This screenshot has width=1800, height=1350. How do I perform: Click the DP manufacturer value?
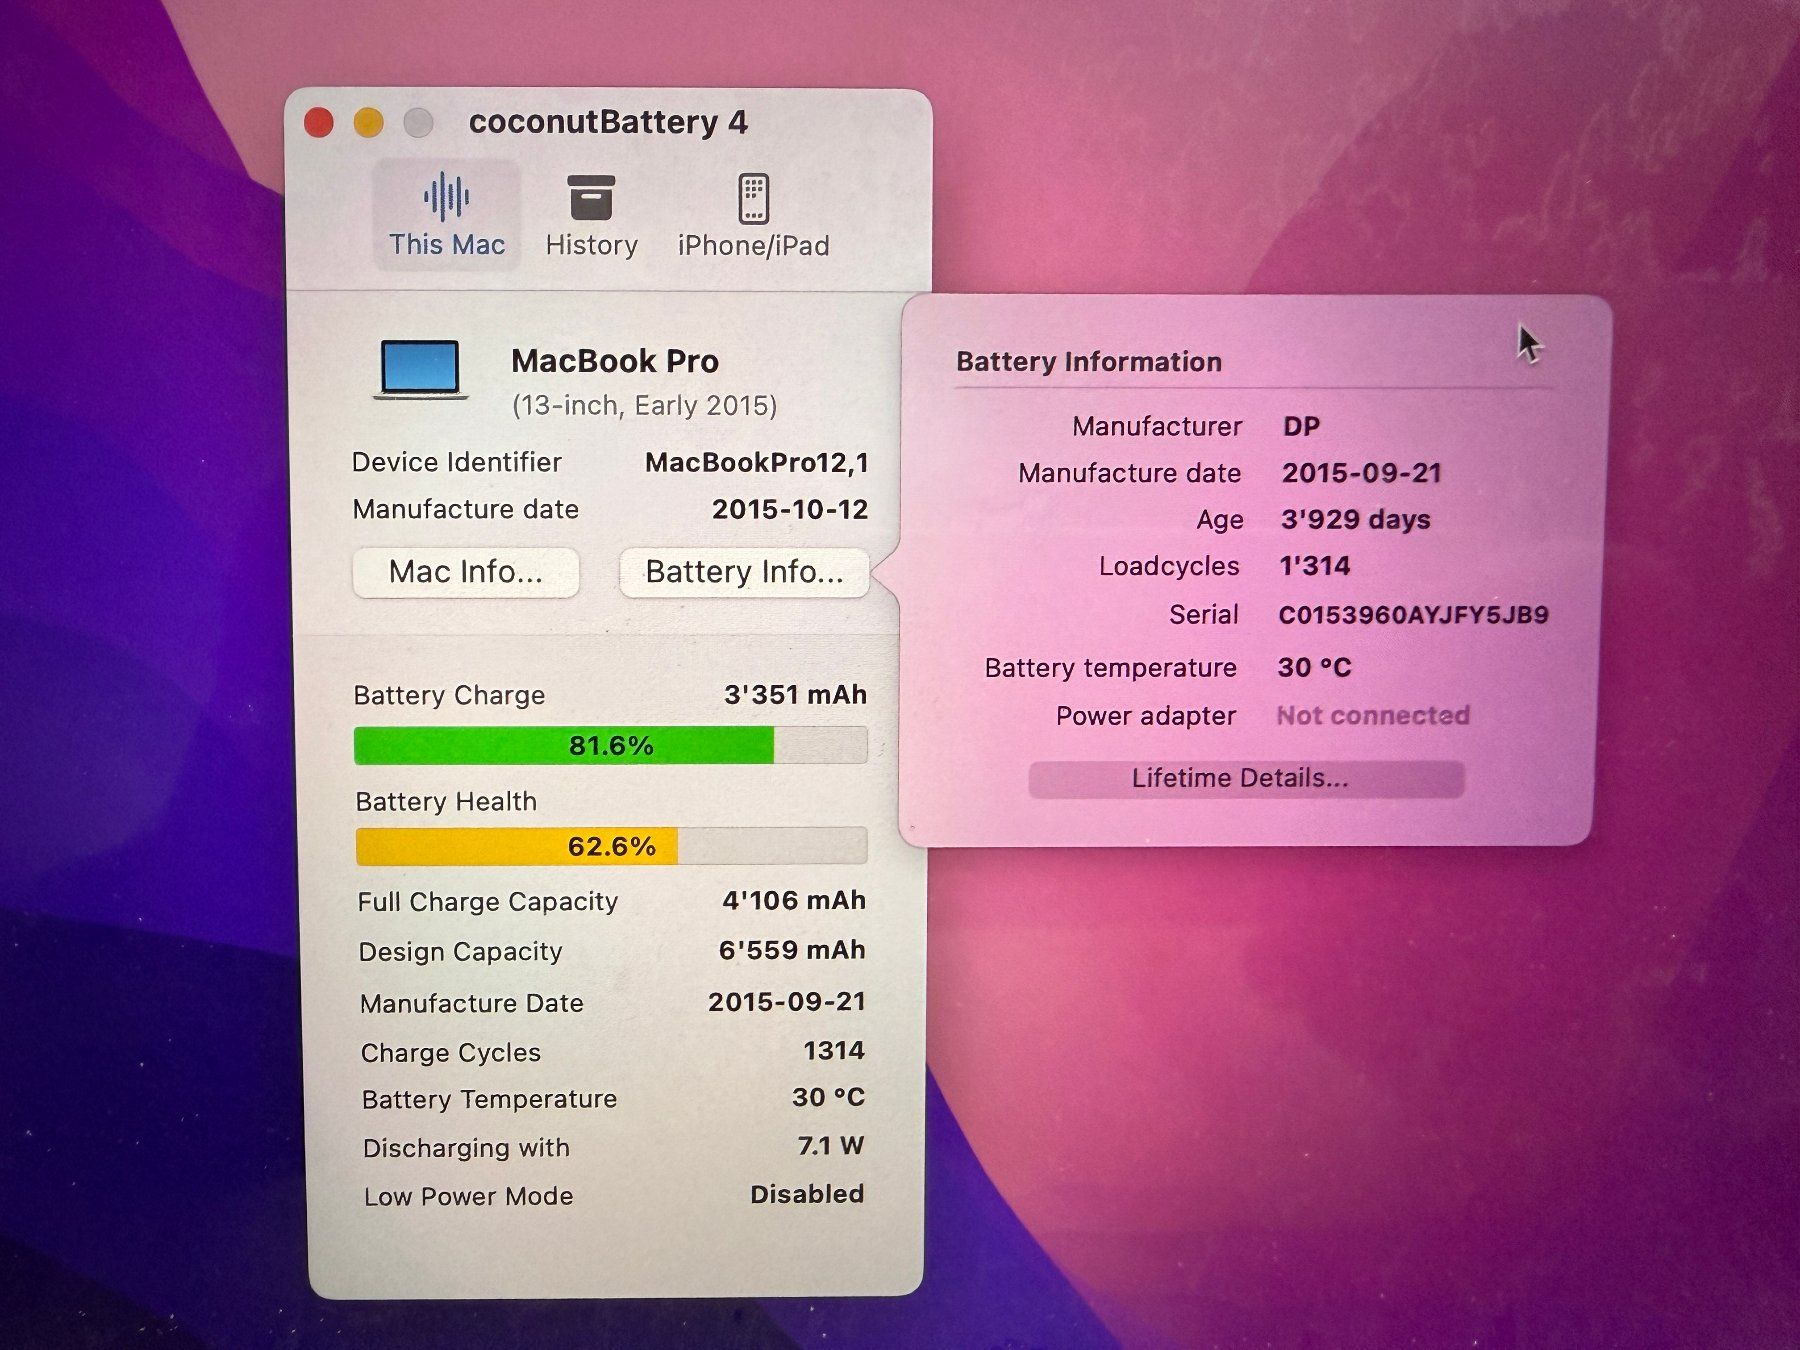1301,426
